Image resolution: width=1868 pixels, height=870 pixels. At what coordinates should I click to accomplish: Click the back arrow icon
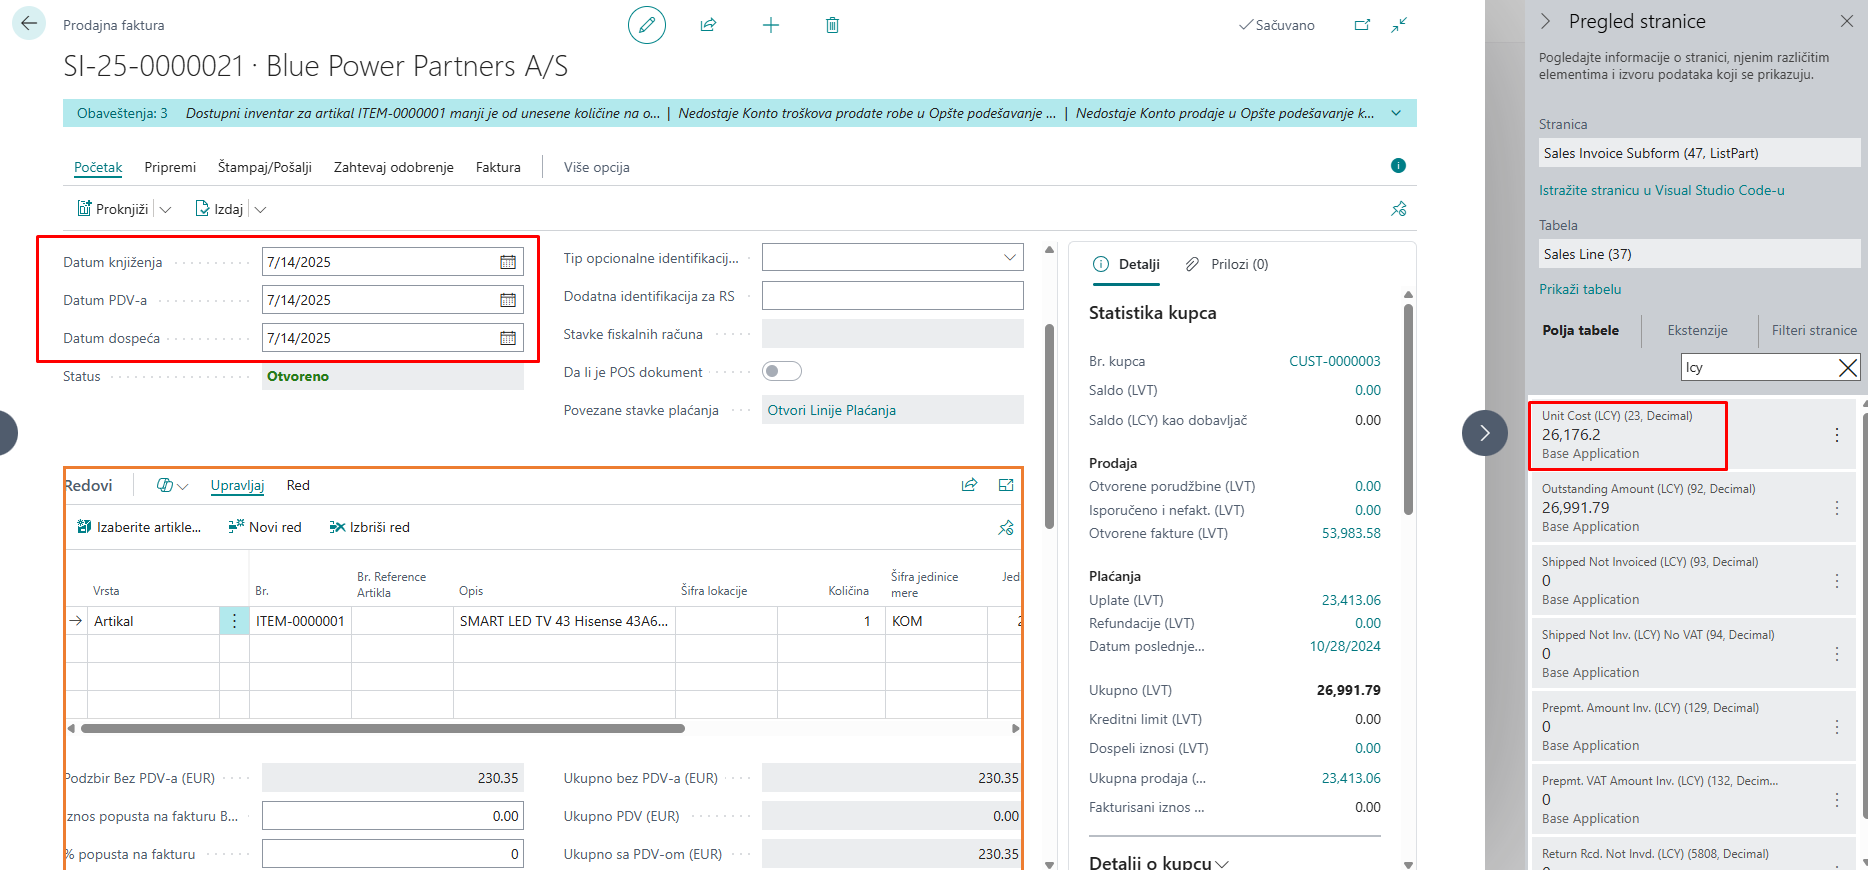29,24
